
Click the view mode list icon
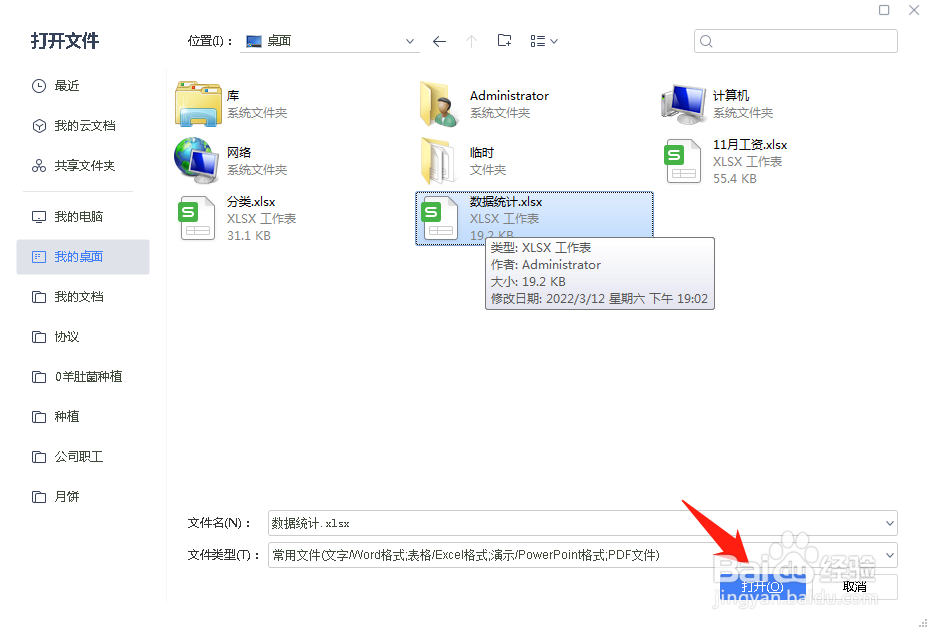pos(537,41)
